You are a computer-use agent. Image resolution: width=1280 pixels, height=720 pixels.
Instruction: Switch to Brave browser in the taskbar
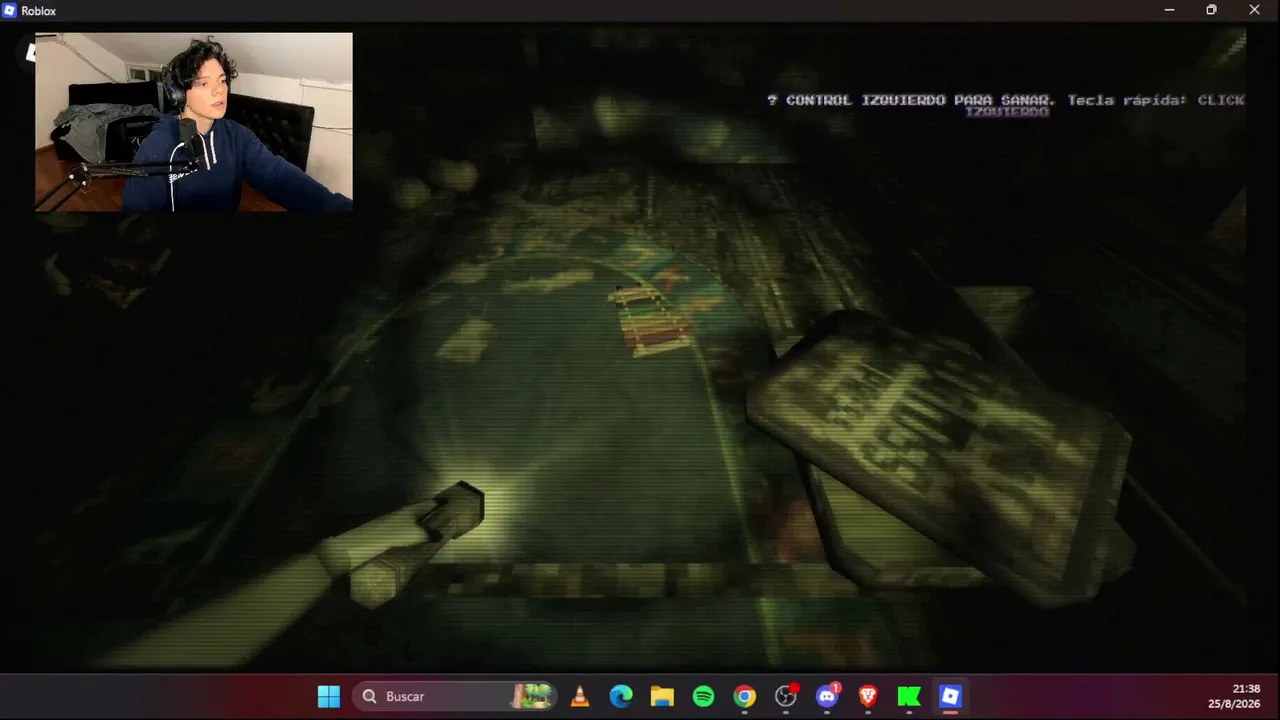coord(868,696)
